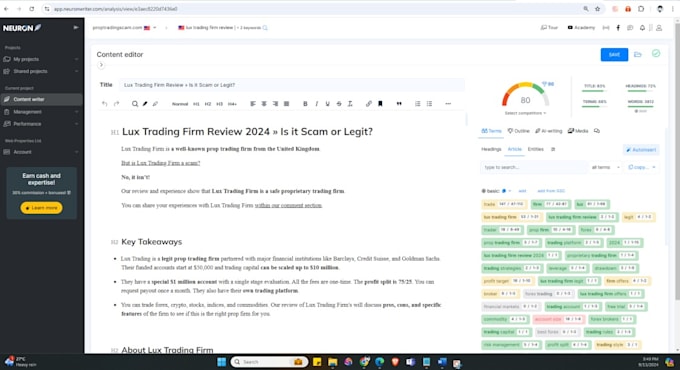Open Select competitors dropdown

point(525,113)
